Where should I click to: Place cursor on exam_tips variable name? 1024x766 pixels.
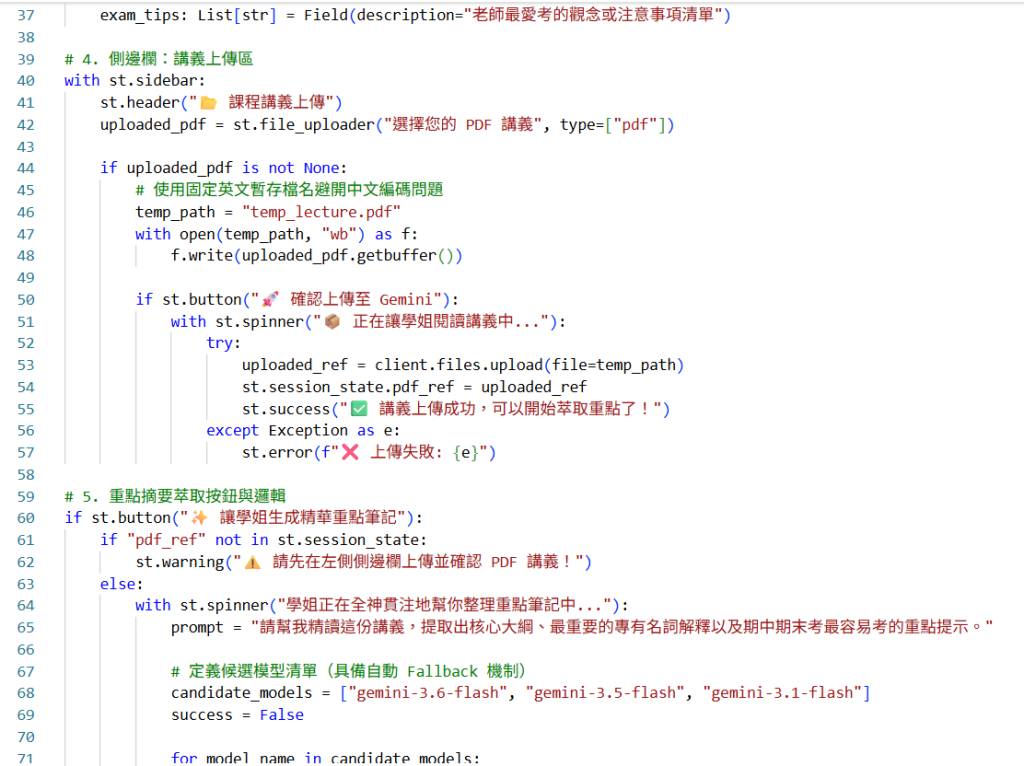(140, 15)
